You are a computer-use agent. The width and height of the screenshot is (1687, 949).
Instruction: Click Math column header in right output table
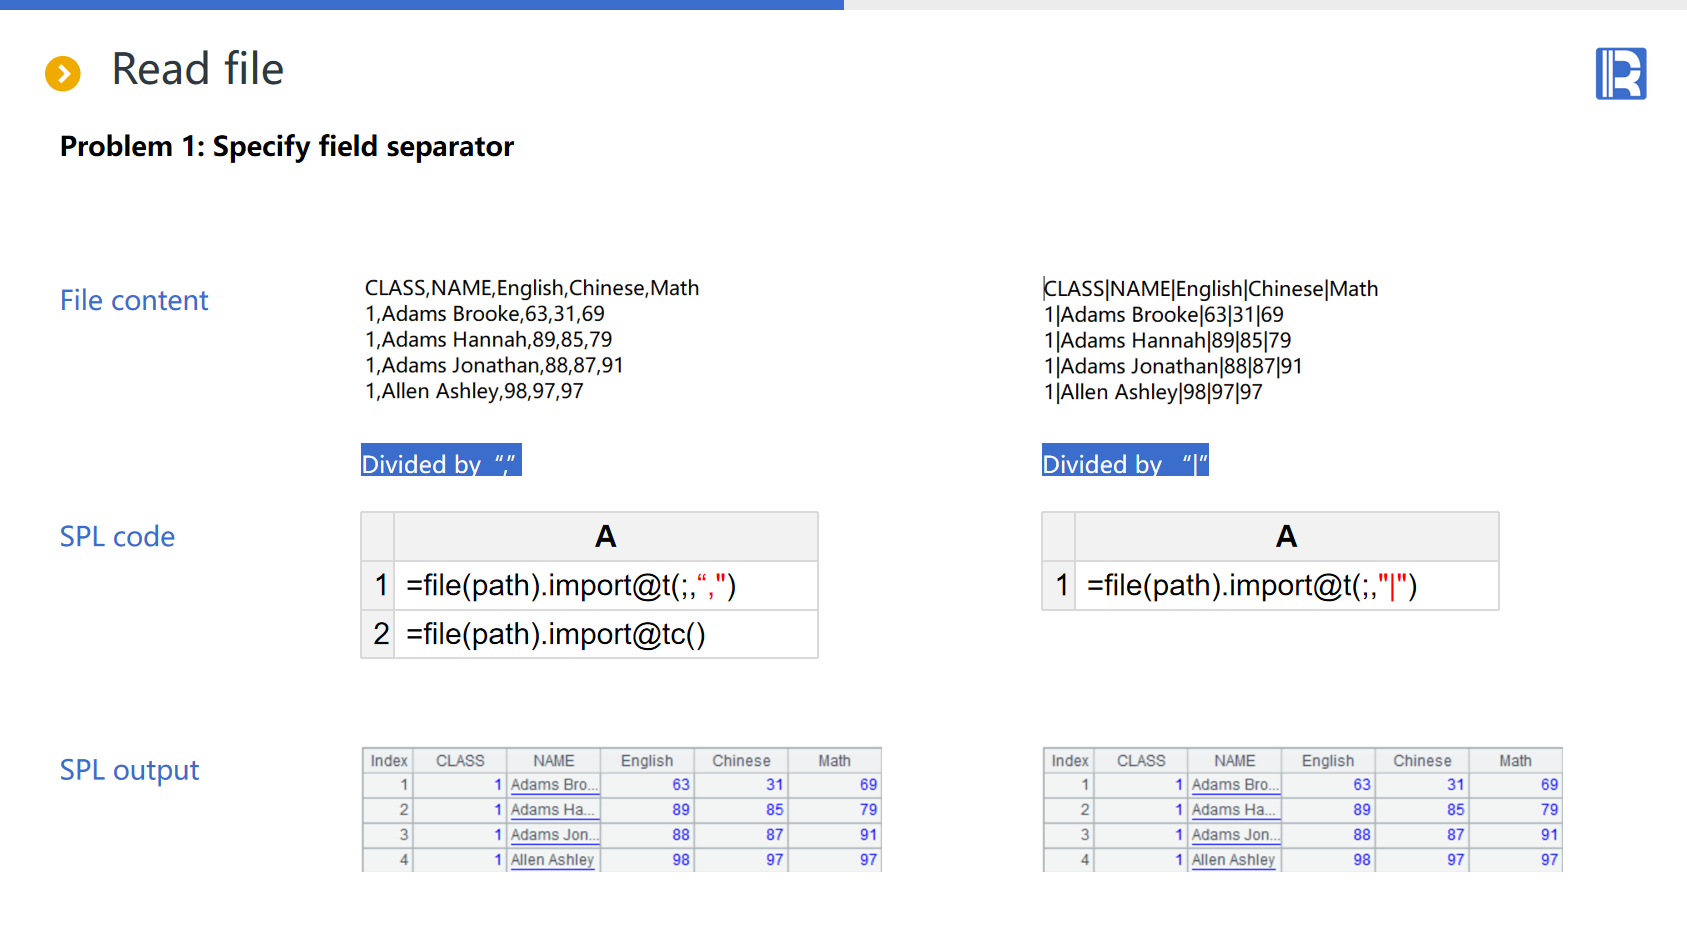[x=1515, y=761]
